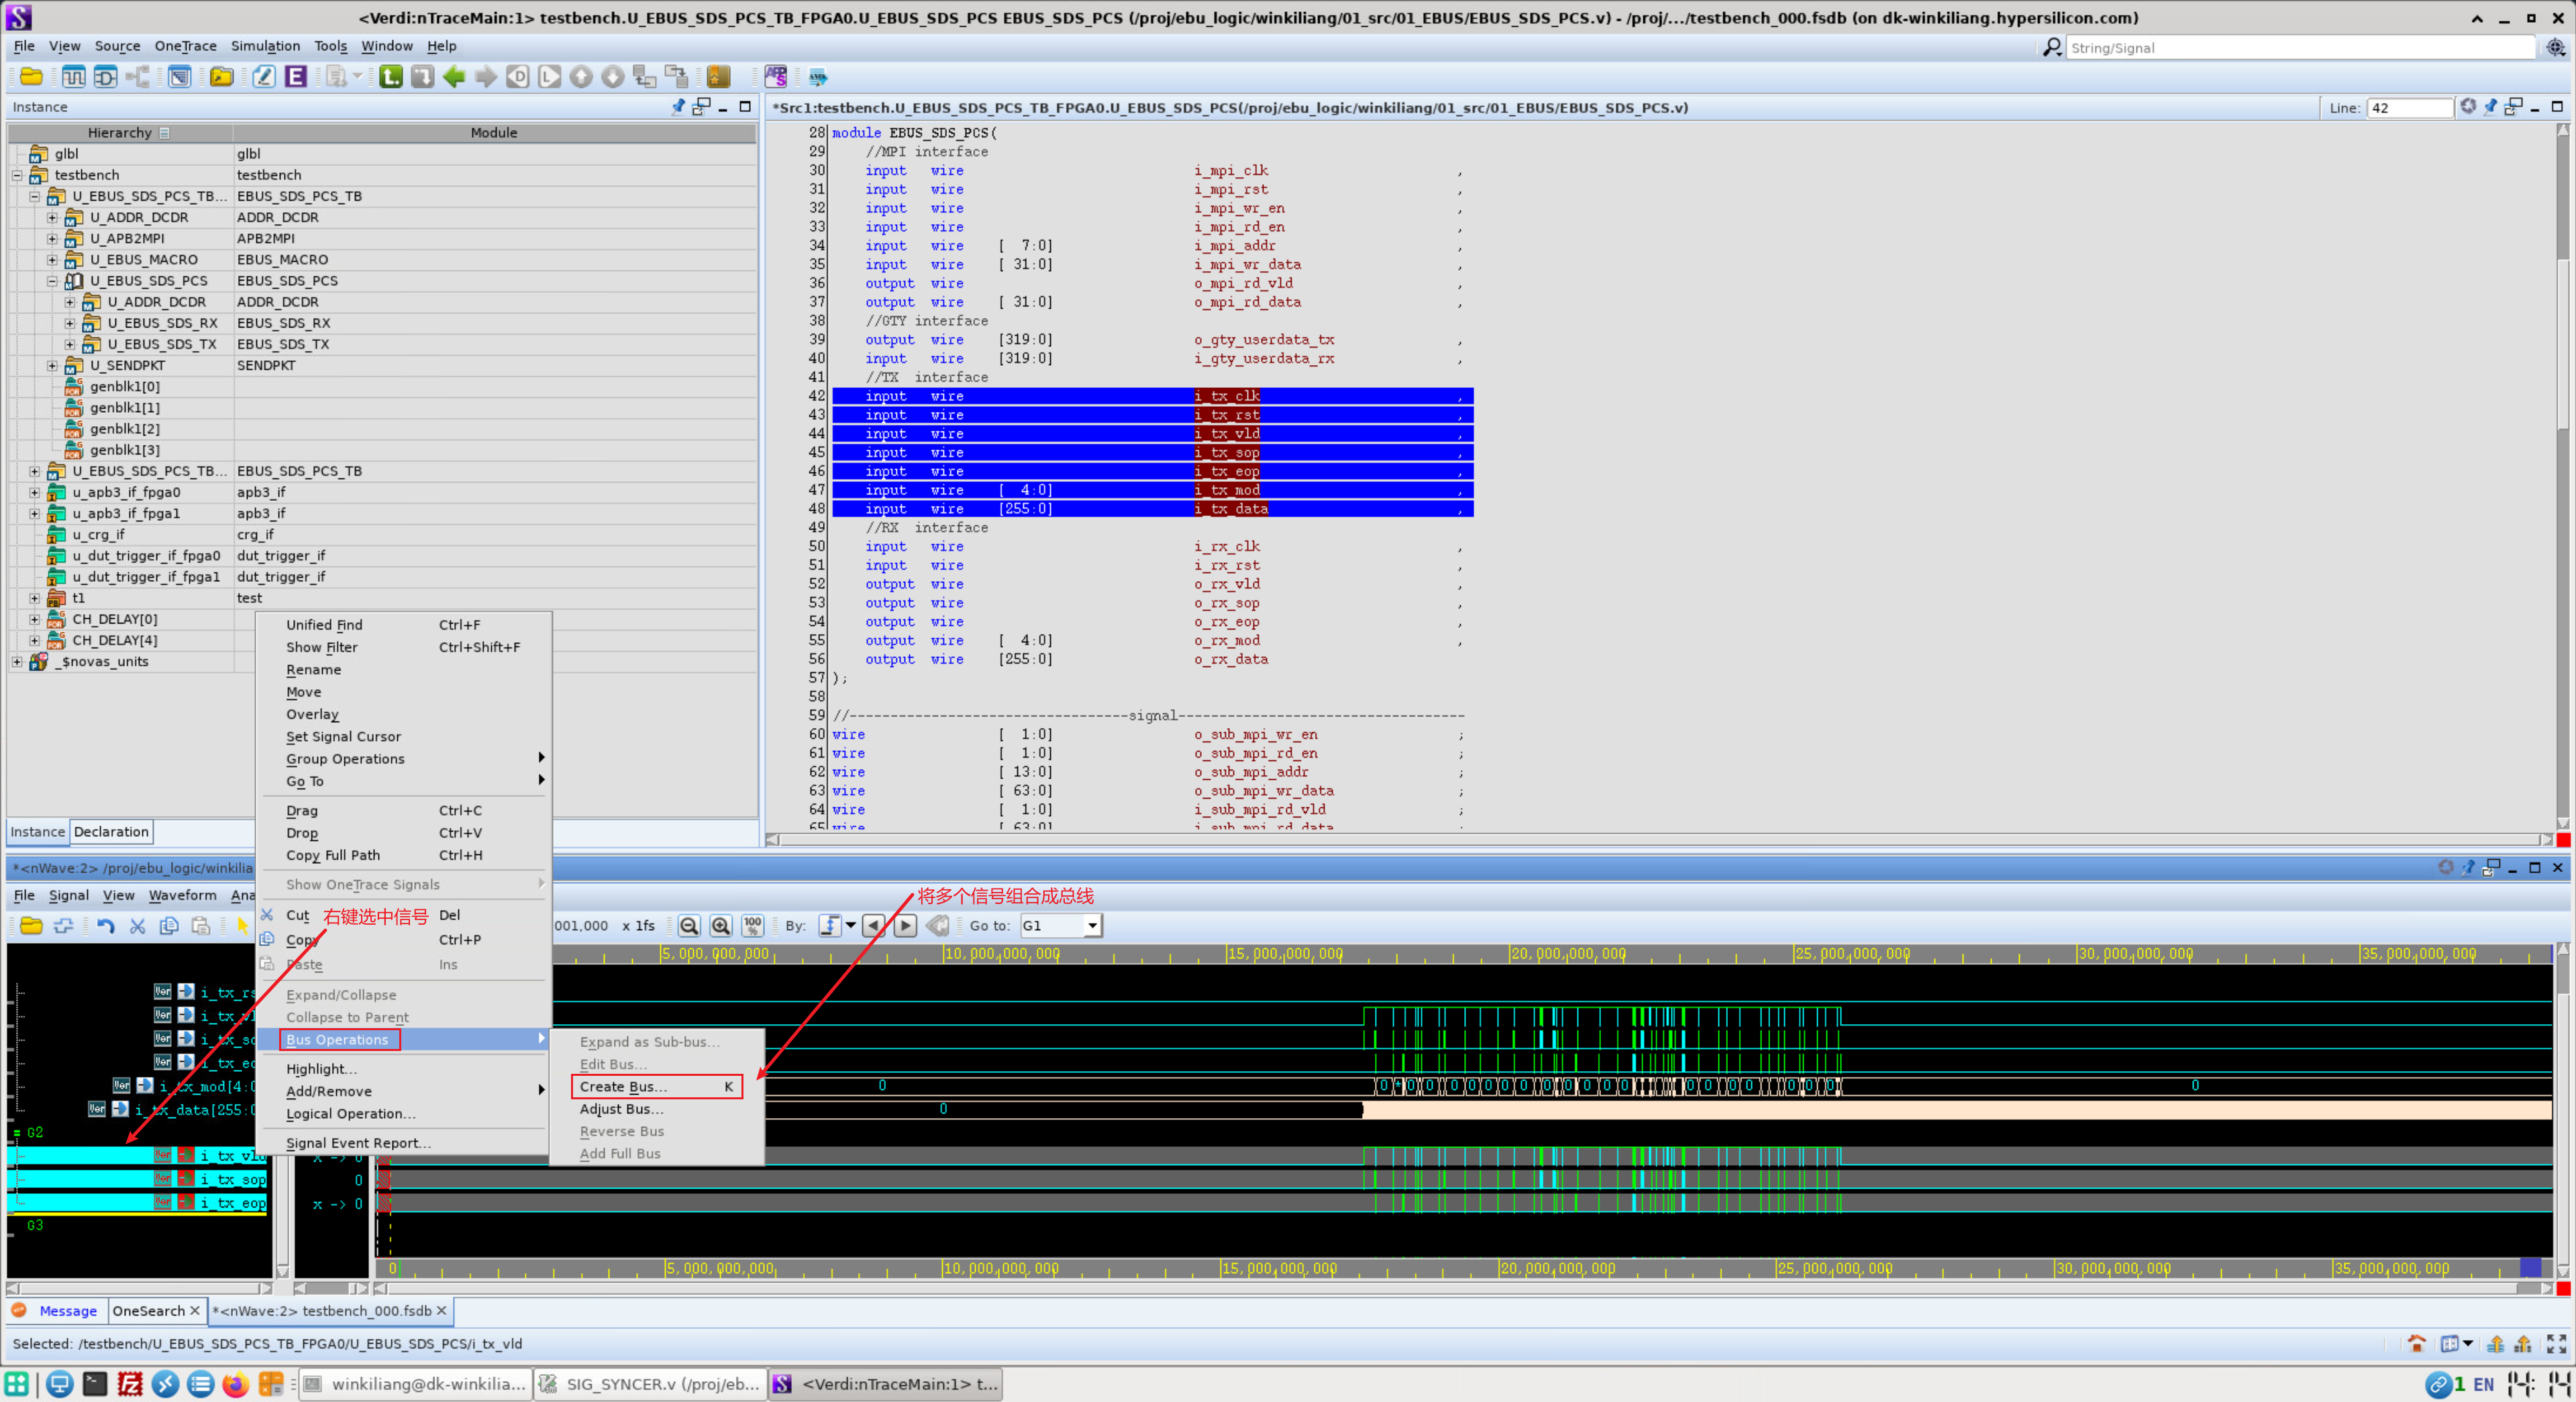The width and height of the screenshot is (2576, 1402).
Task: Click the scissors icon in nWave toolbar
Action: (x=137, y=926)
